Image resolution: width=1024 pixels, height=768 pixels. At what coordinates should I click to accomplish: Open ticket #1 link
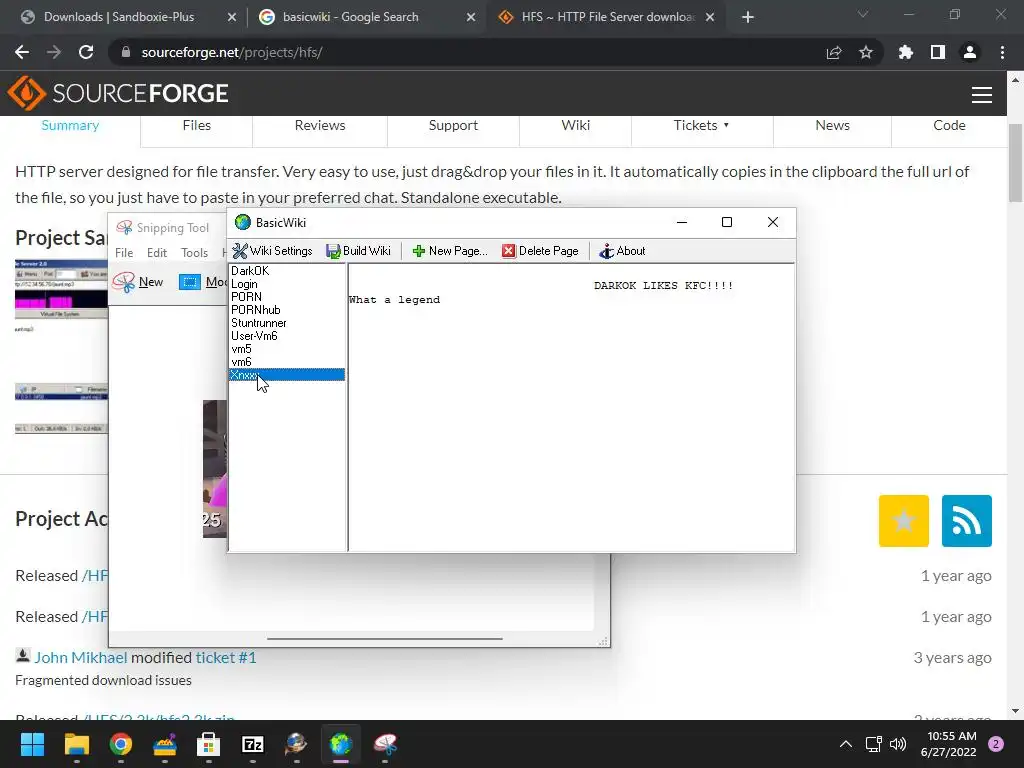(226, 658)
